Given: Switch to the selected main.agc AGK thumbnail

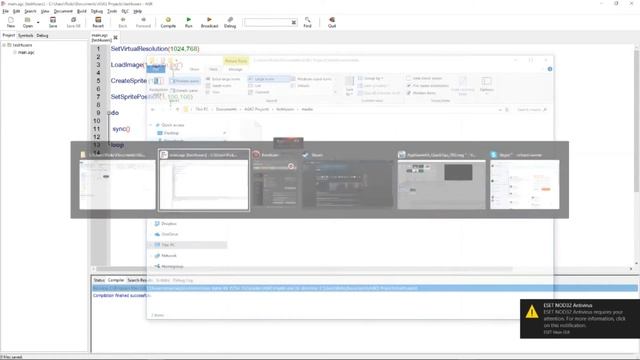Looking at the screenshot, I should (204, 180).
